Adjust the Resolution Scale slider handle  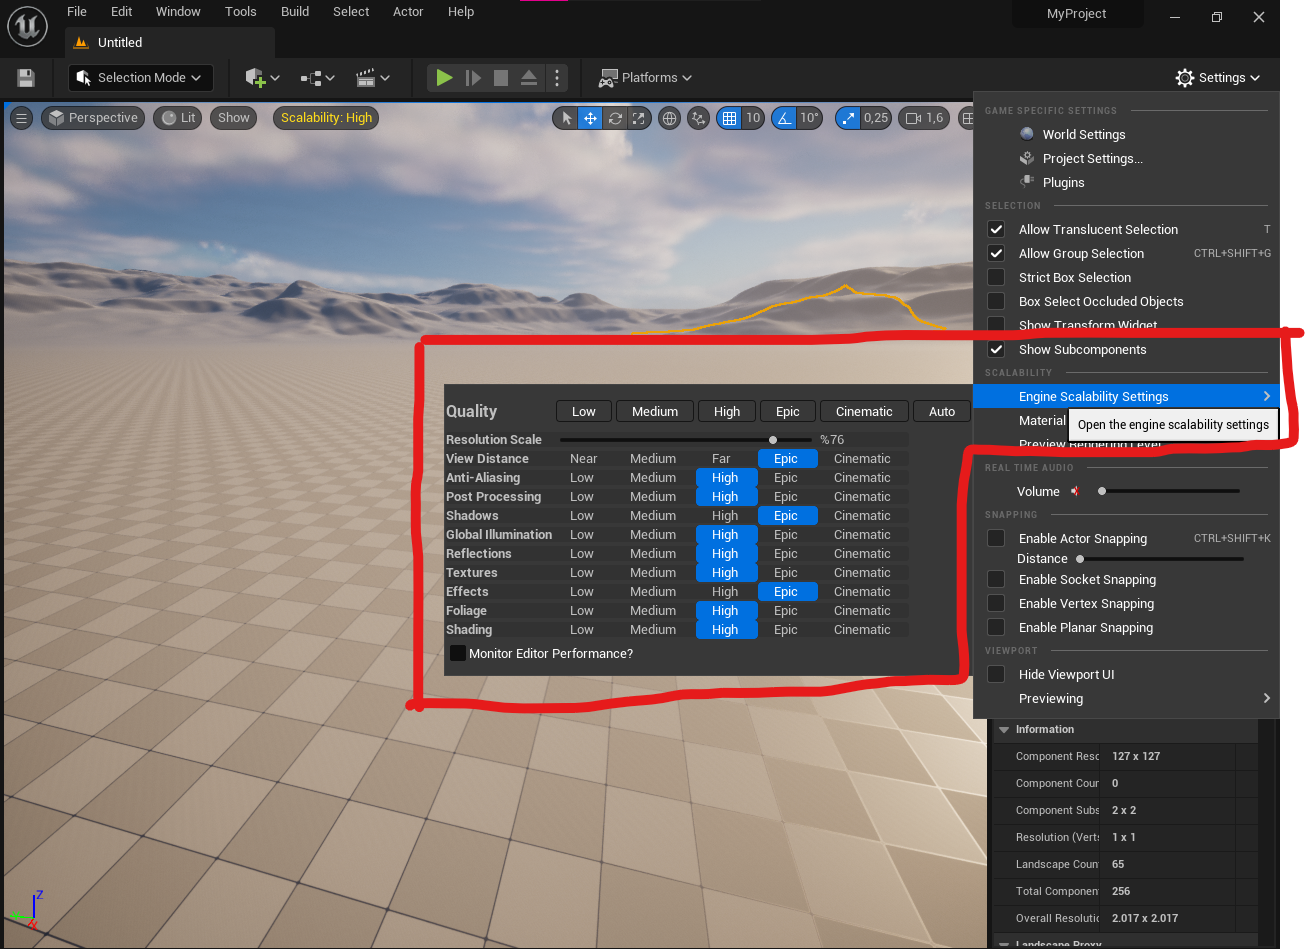773,439
